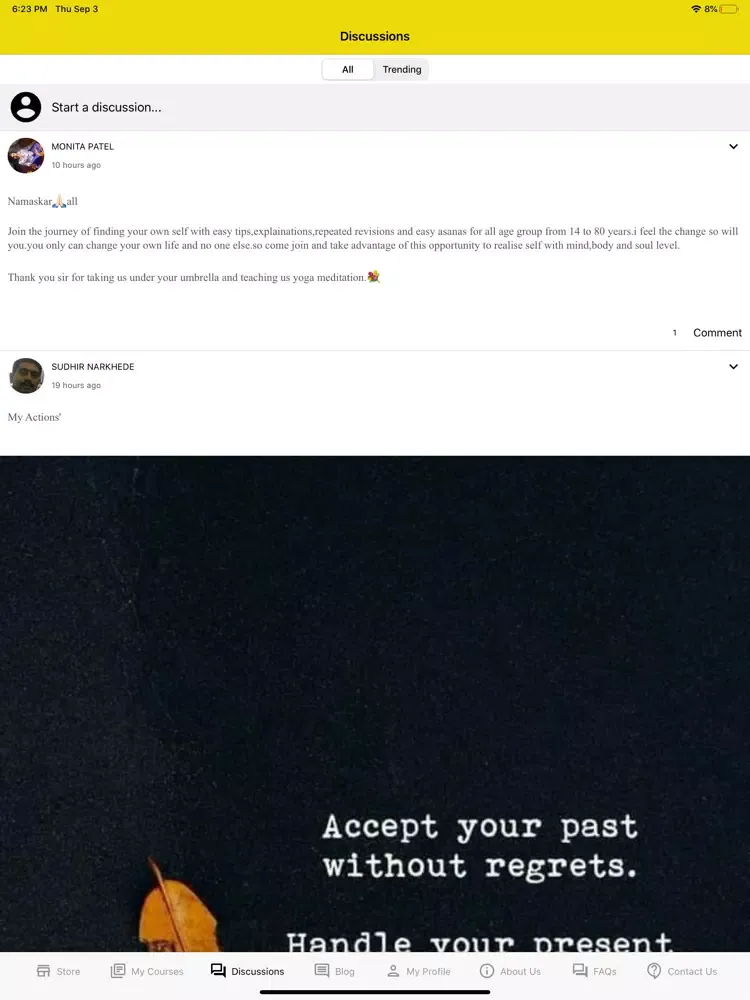This screenshot has height=1000, width=750.
Task: Open the Contact Us question-mark icon
Action: pyautogui.click(x=654, y=971)
